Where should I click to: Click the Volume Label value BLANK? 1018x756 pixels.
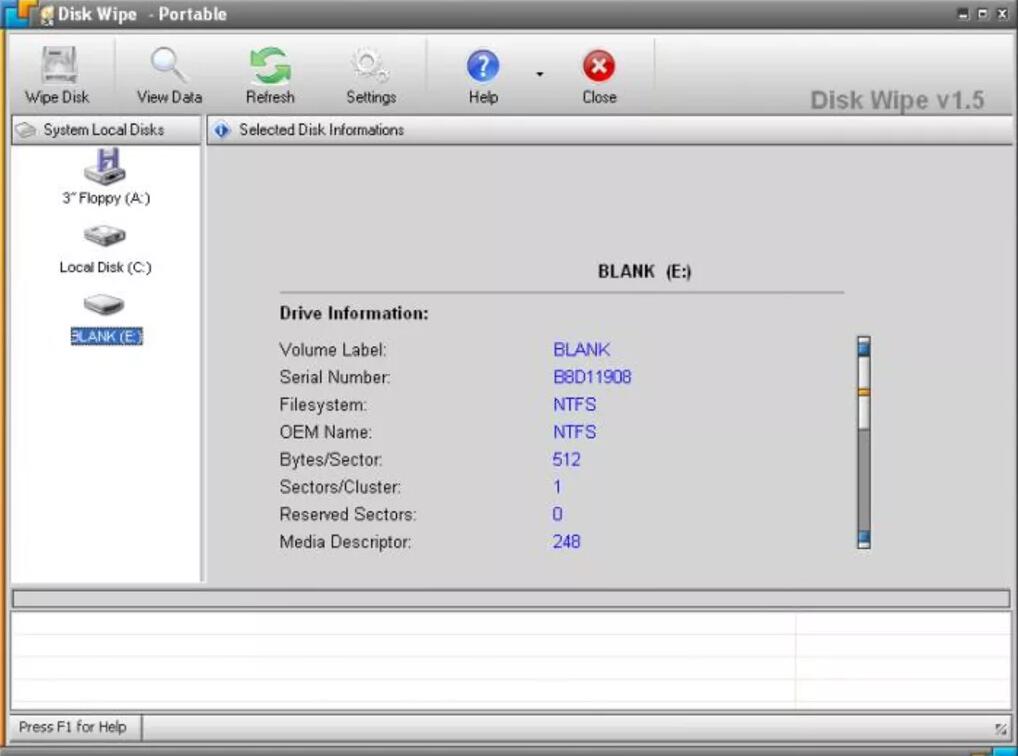tap(582, 349)
